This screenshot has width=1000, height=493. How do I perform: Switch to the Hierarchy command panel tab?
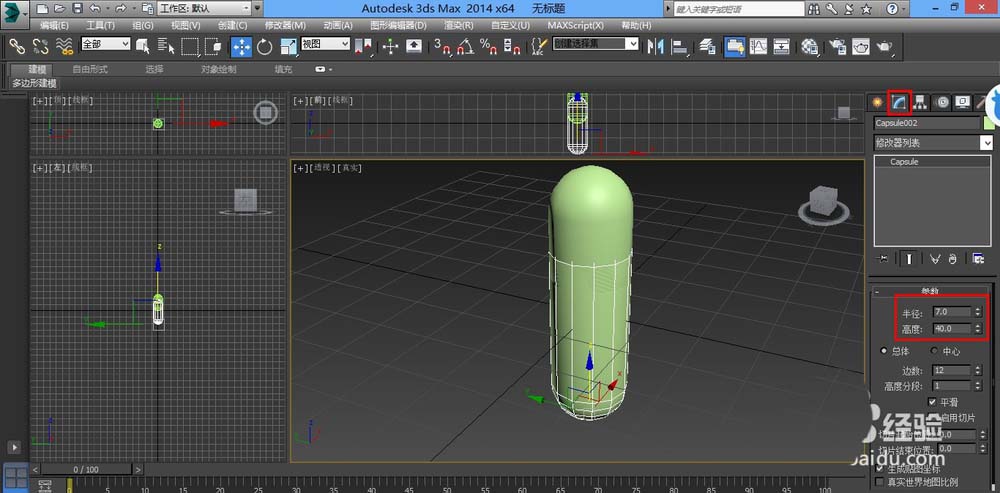[x=920, y=102]
